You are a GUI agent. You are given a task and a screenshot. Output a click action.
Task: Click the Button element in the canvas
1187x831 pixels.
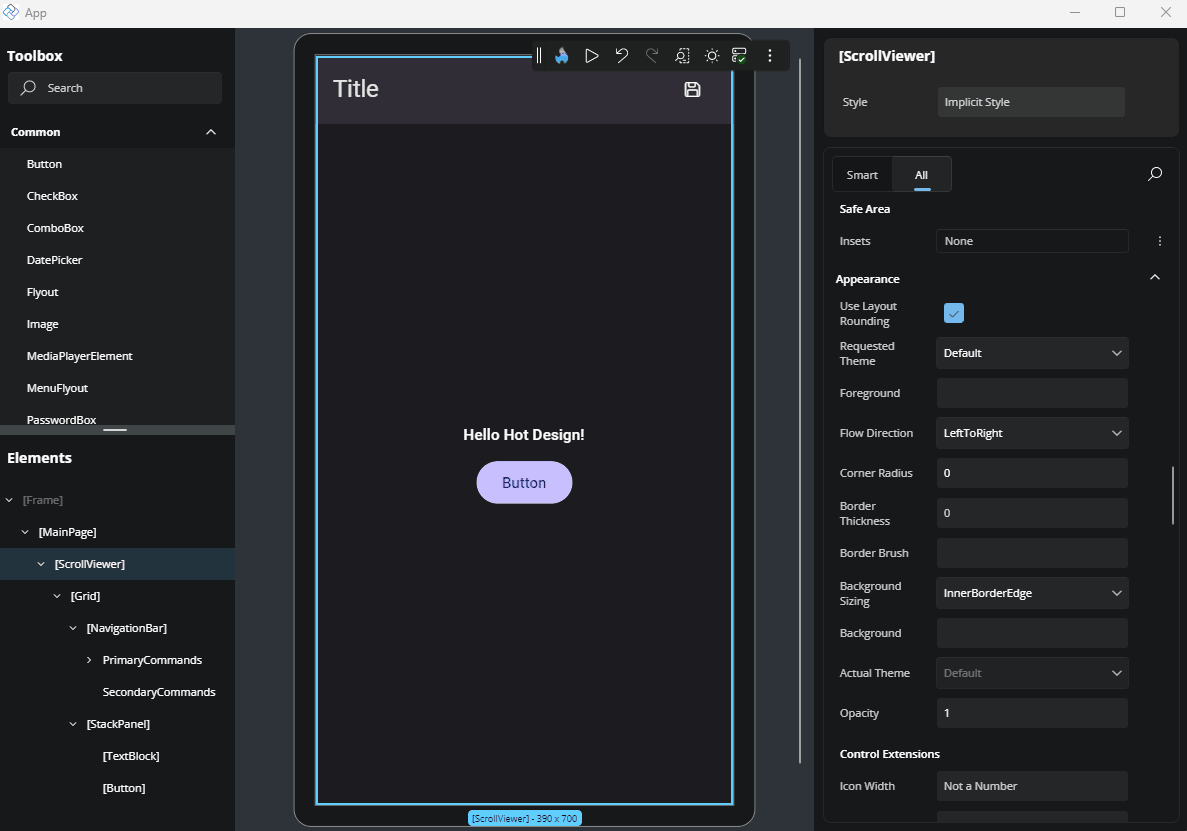524,482
